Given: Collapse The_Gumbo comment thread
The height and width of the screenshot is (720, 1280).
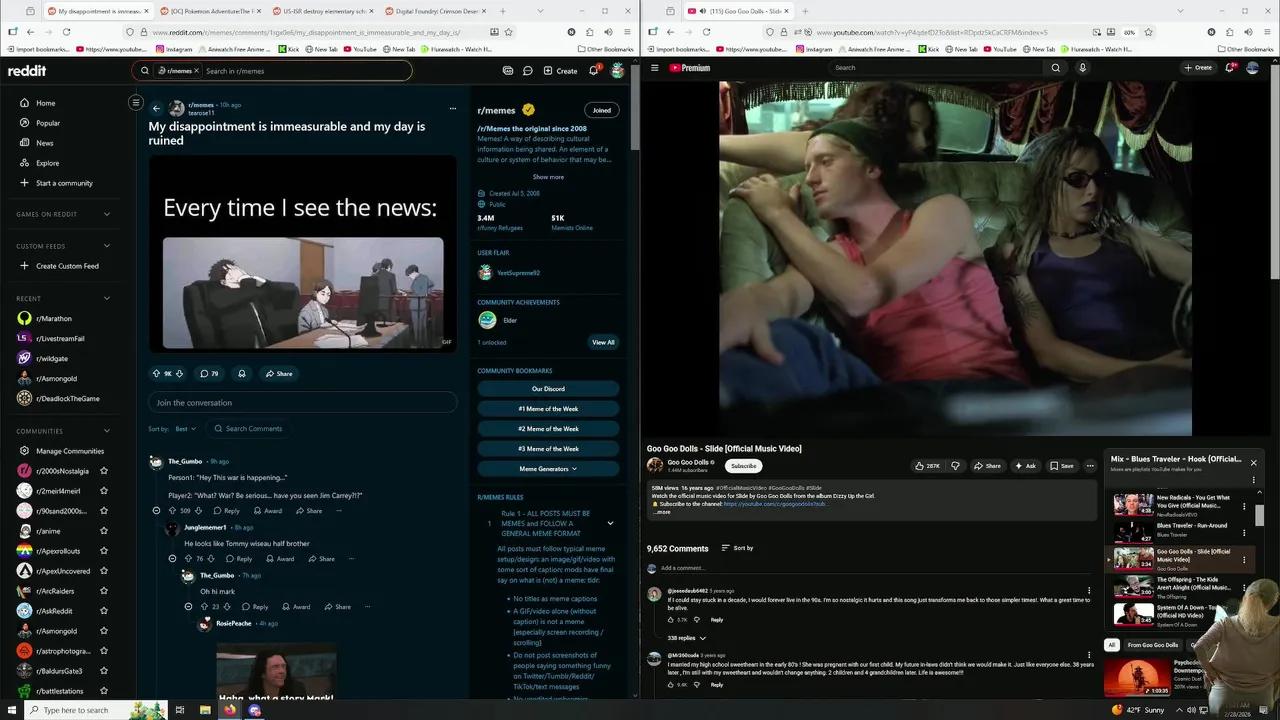Looking at the screenshot, I should click(156, 510).
